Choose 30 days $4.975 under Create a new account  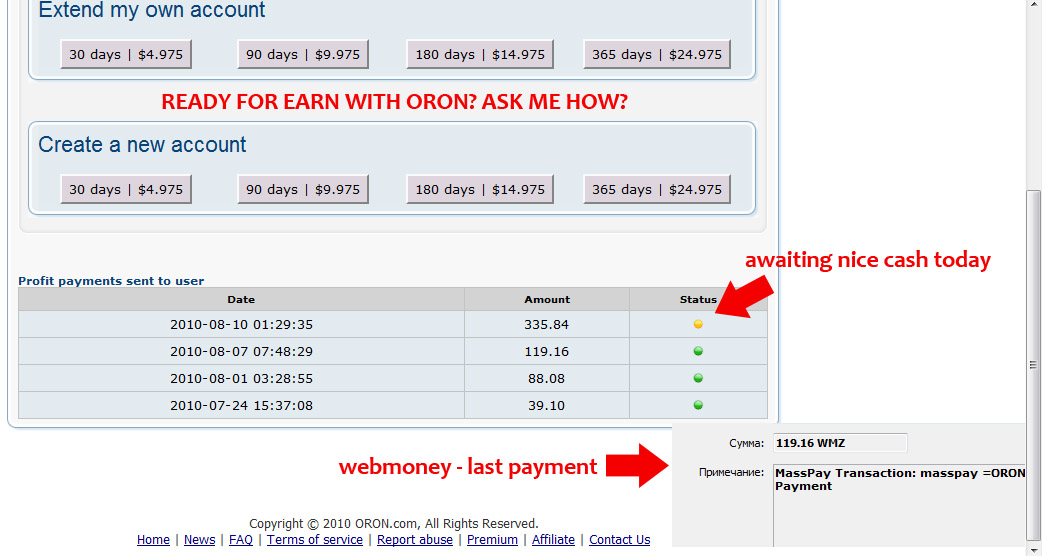pos(126,189)
